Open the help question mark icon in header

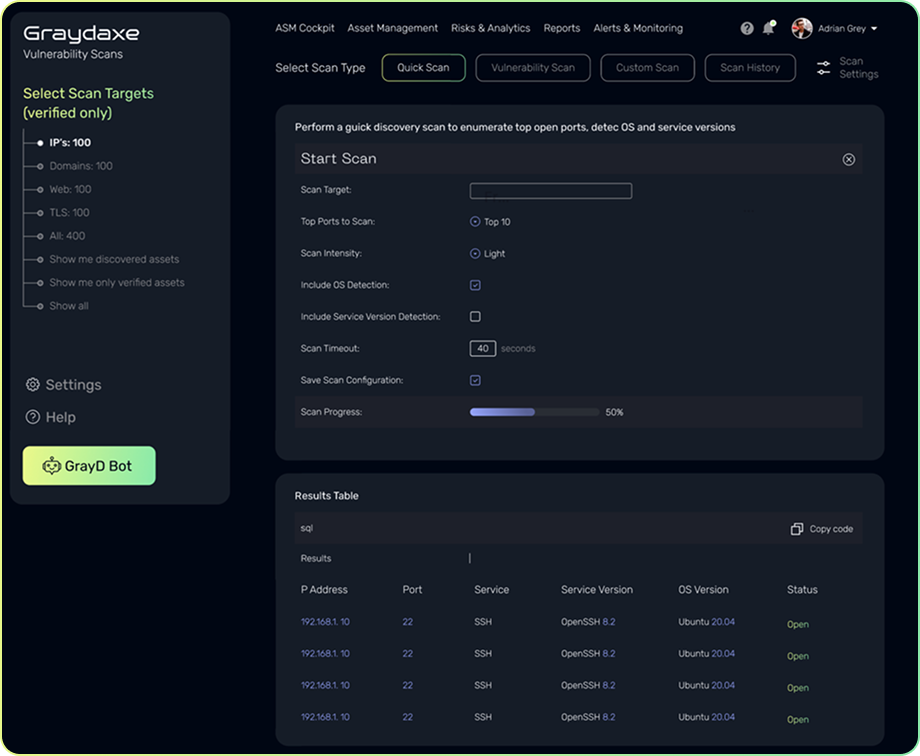pyautogui.click(x=747, y=29)
